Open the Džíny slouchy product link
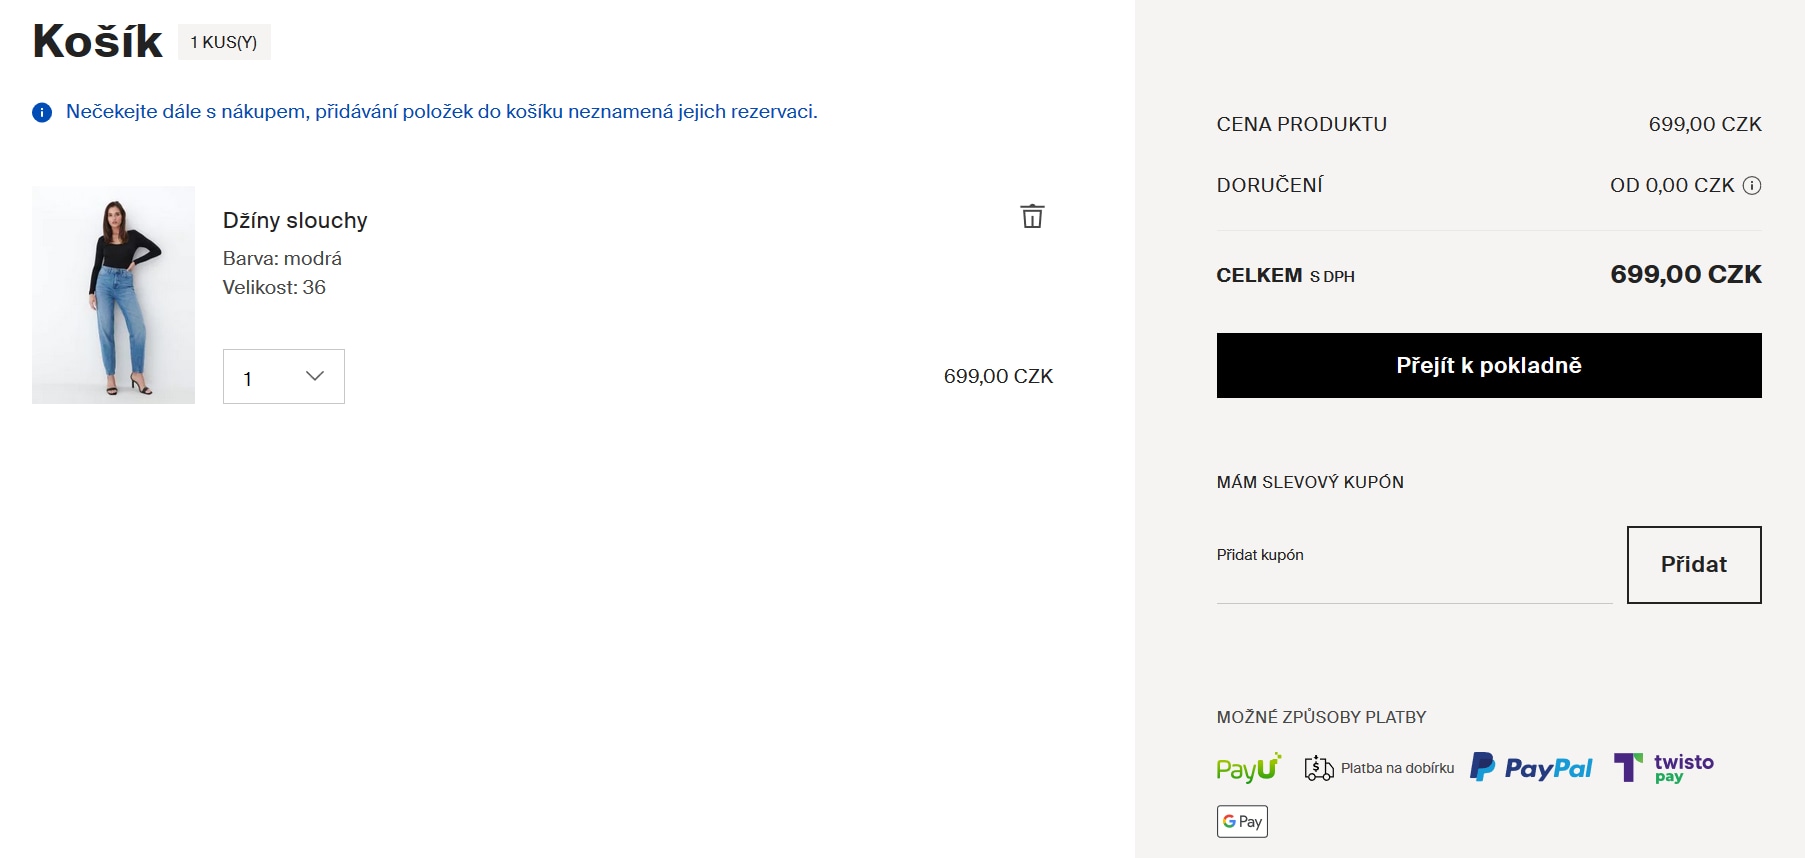The height and width of the screenshot is (858, 1805). 295,220
